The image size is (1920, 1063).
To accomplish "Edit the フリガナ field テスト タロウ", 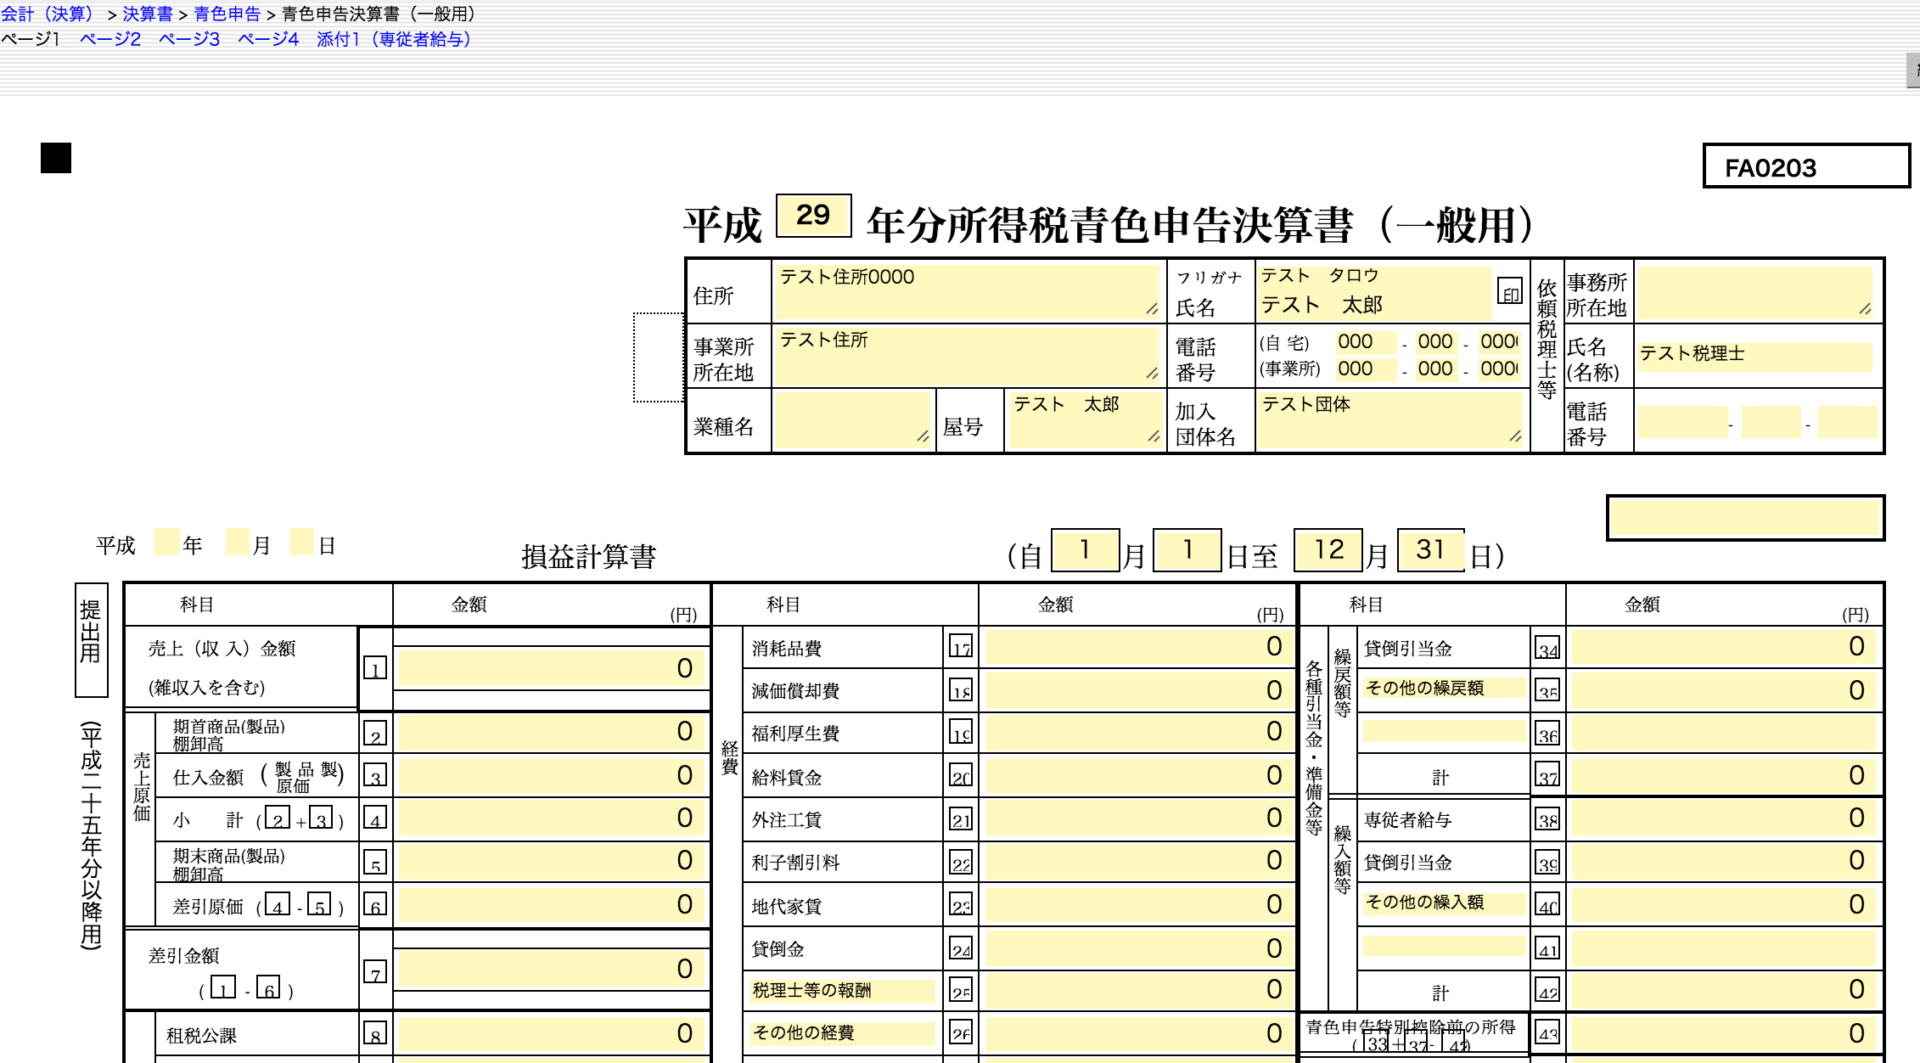I will pos(1374,275).
